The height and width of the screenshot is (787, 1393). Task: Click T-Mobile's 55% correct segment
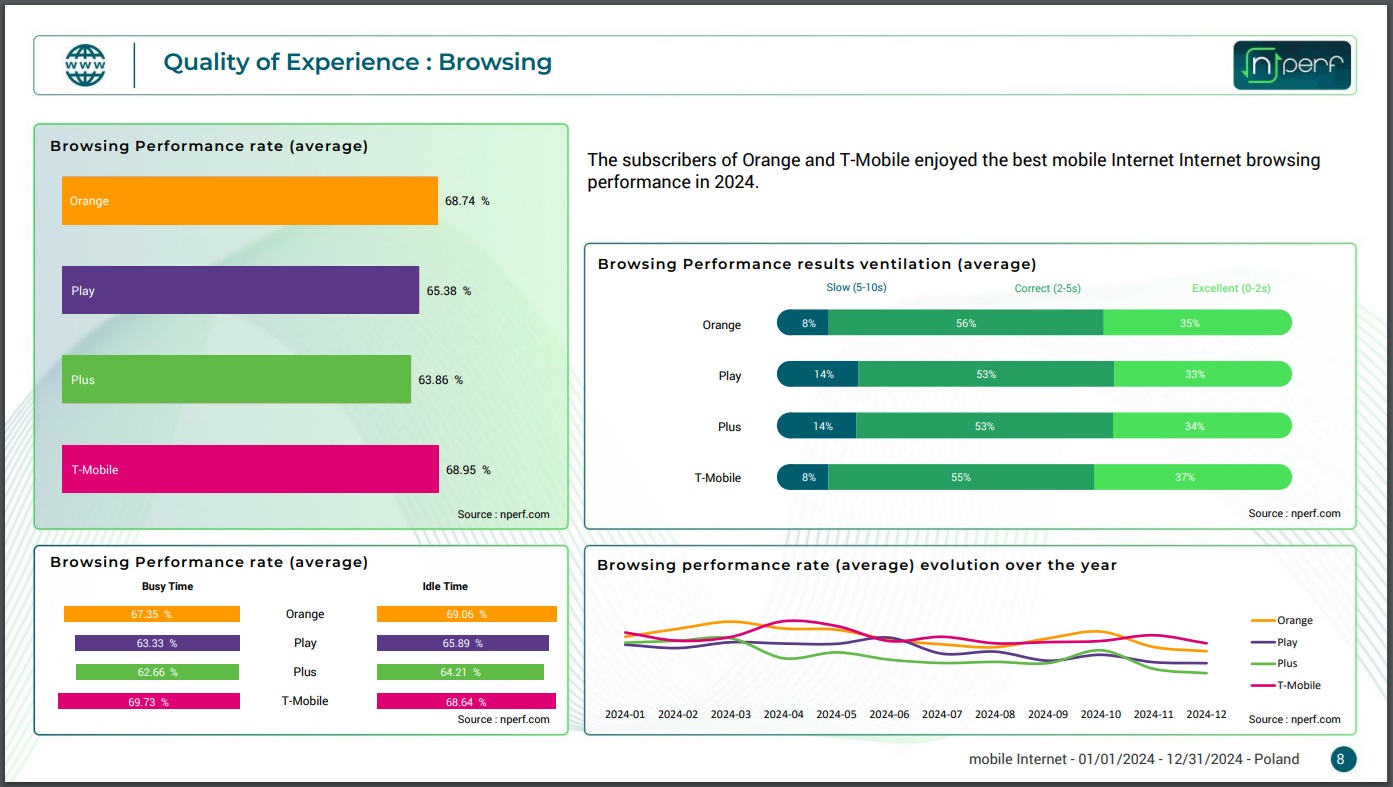(x=961, y=477)
